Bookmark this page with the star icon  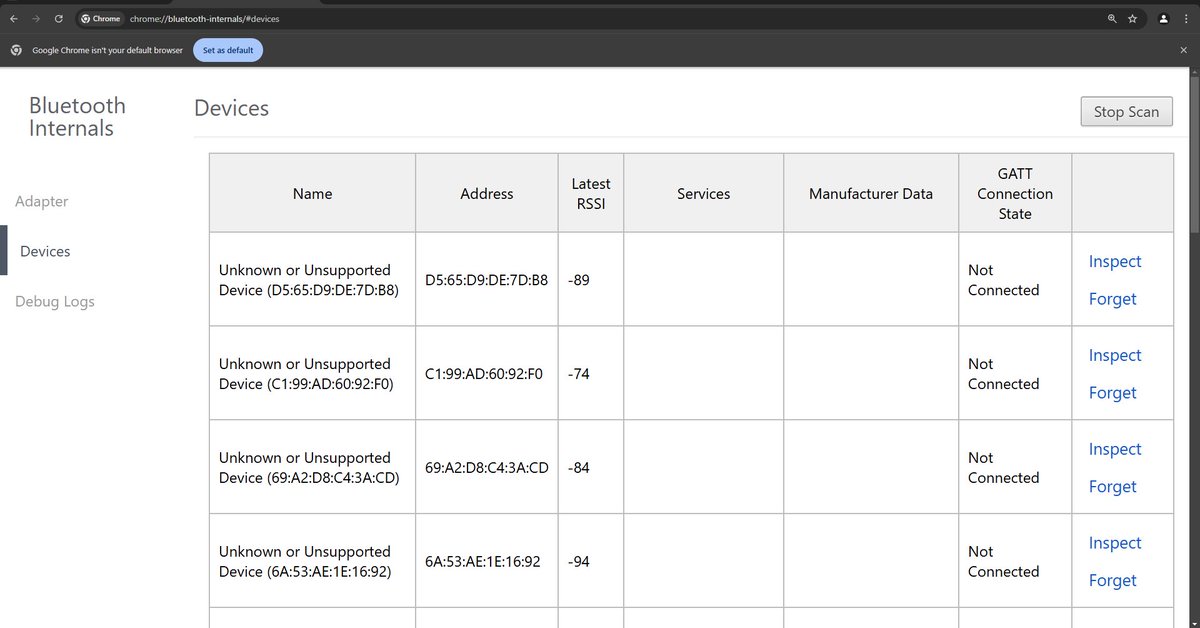(1132, 18)
